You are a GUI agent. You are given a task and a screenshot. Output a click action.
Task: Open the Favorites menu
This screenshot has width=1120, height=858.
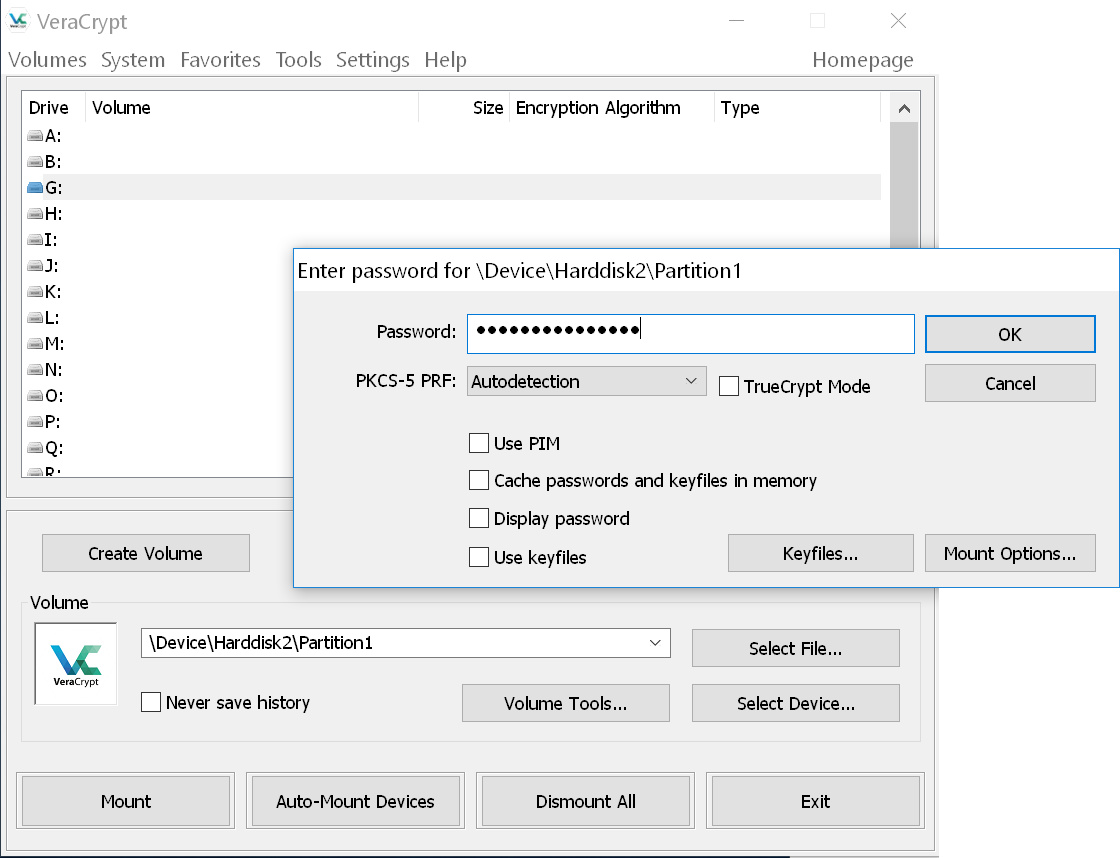220,60
